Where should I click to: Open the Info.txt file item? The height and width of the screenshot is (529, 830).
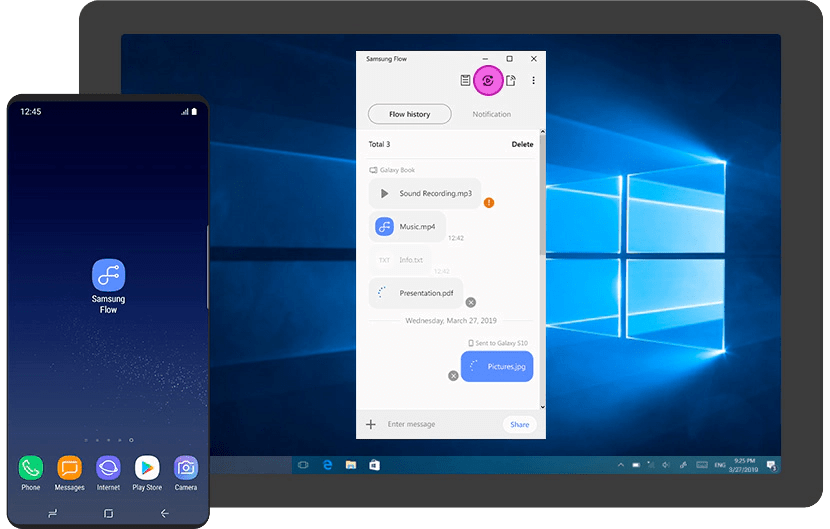coord(401,260)
